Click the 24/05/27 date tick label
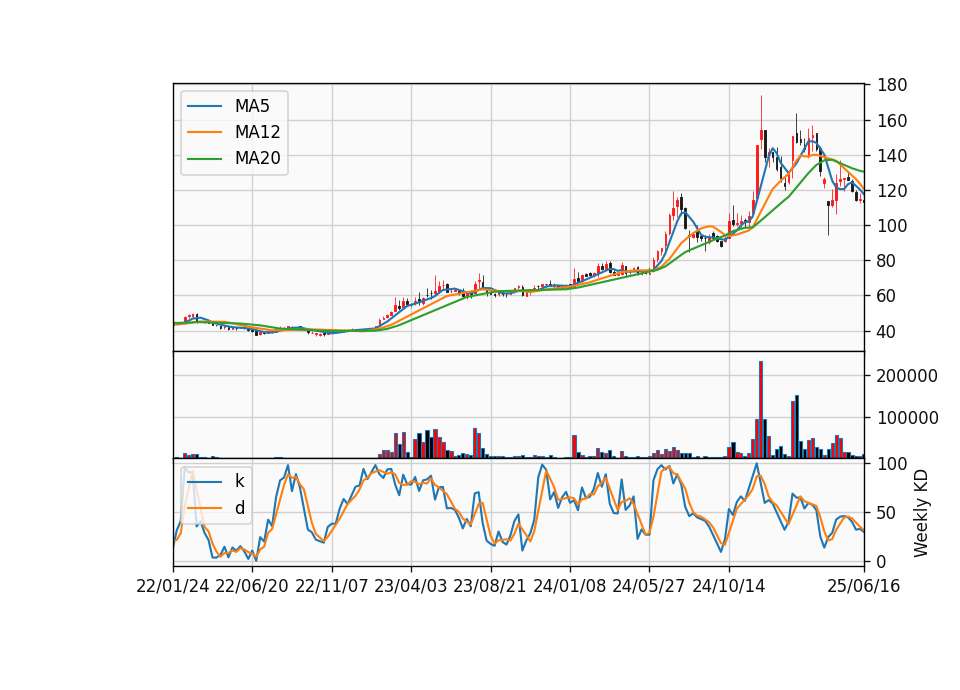 pyautogui.click(x=648, y=586)
